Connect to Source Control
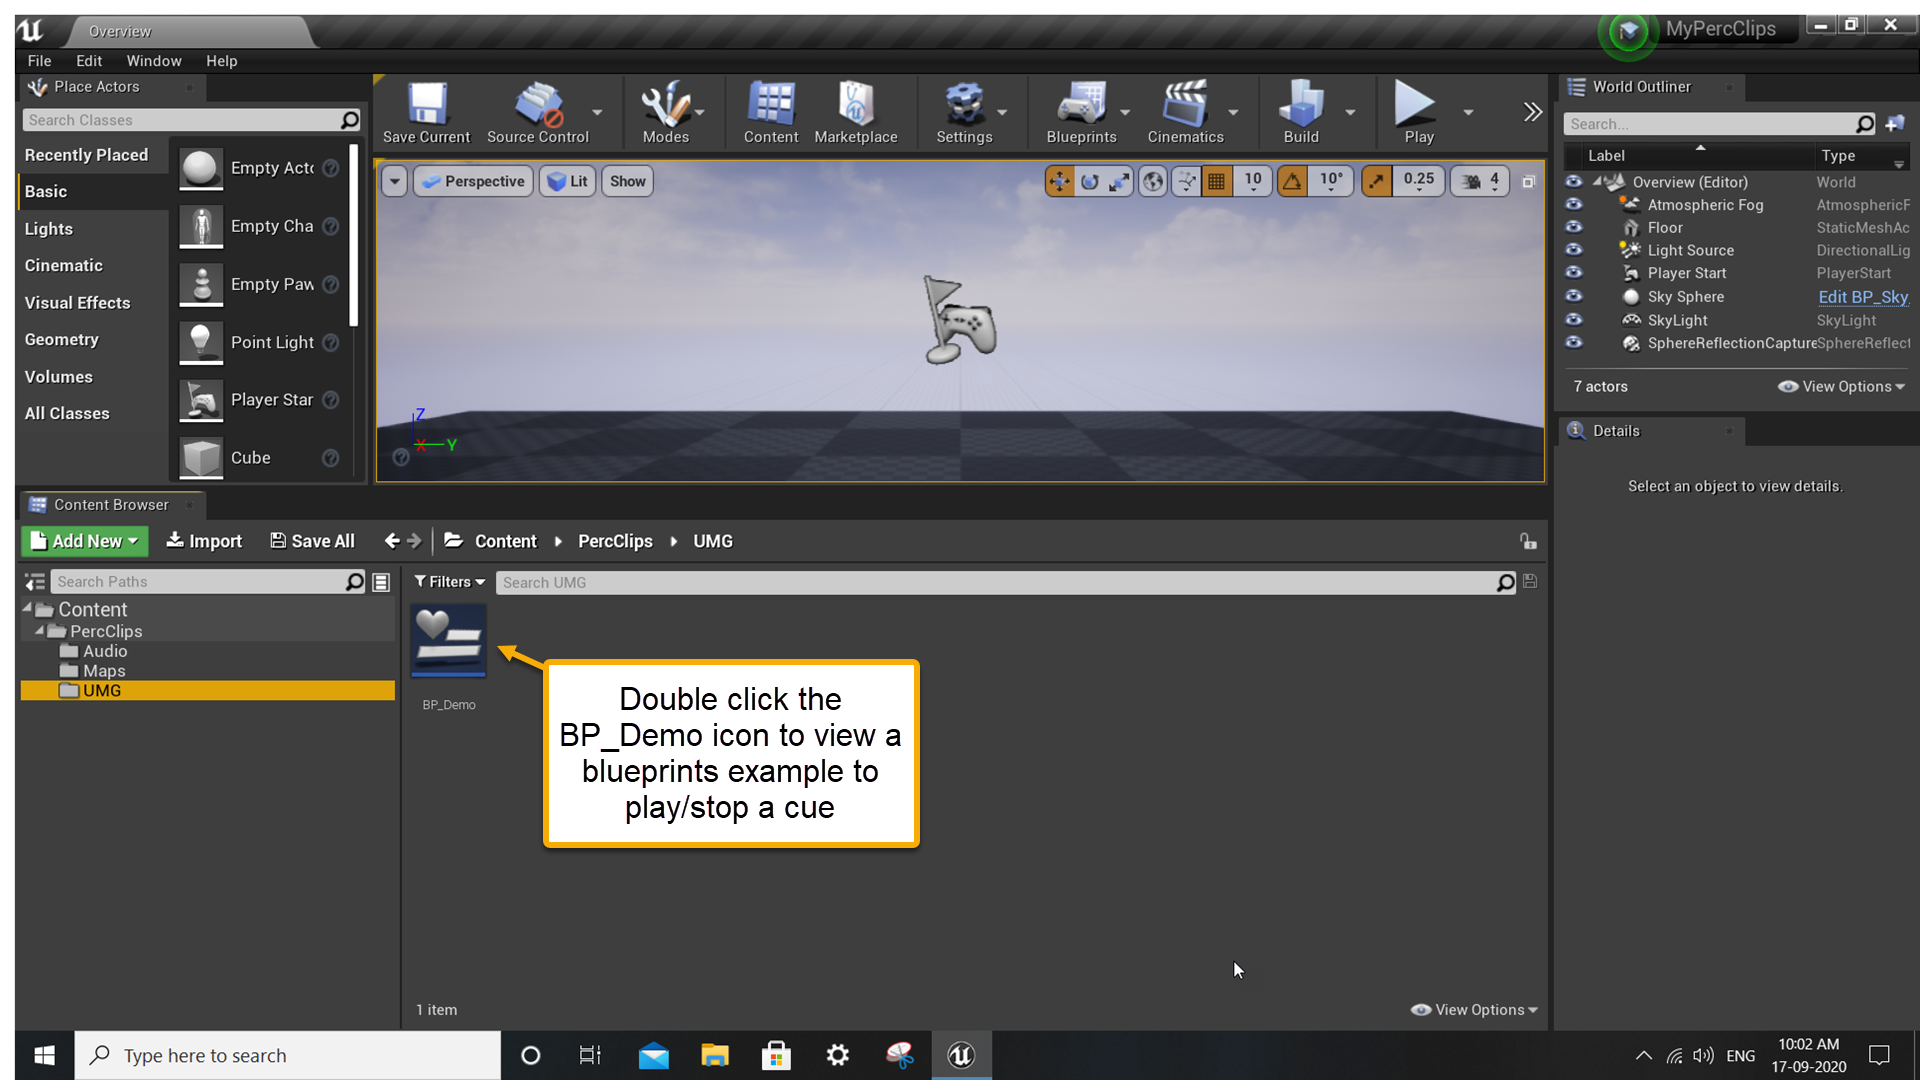 538,110
